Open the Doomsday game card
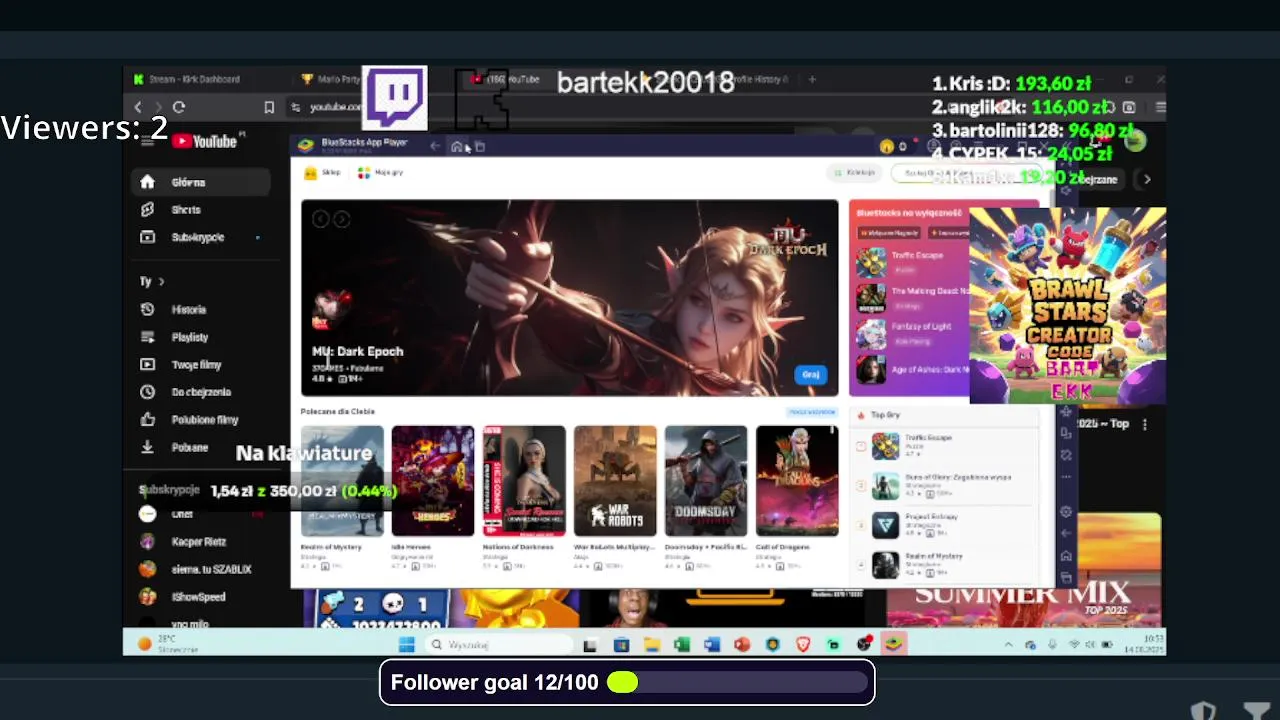This screenshot has width=1280, height=720. click(706, 481)
